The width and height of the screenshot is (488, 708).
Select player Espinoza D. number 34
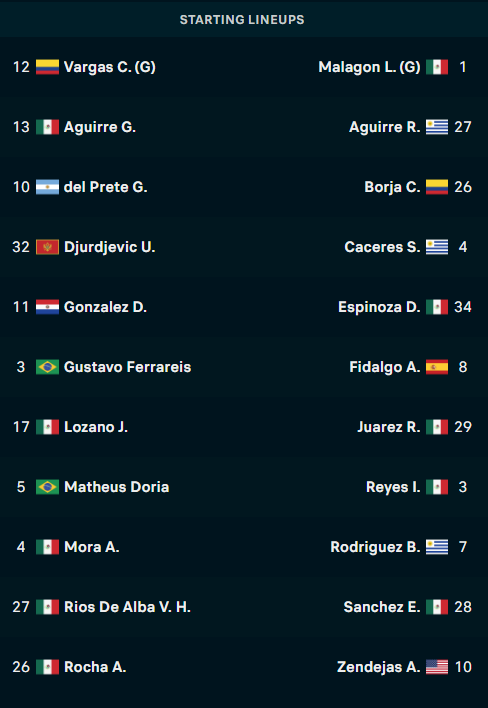(x=379, y=307)
